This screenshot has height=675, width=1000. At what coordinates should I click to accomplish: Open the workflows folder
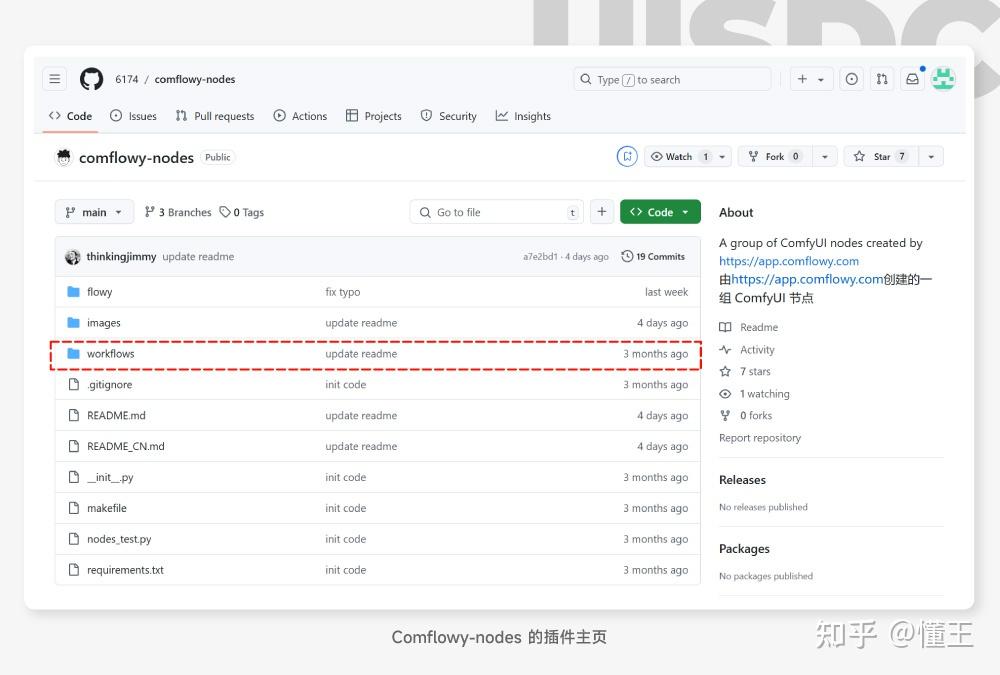pos(110,353)
